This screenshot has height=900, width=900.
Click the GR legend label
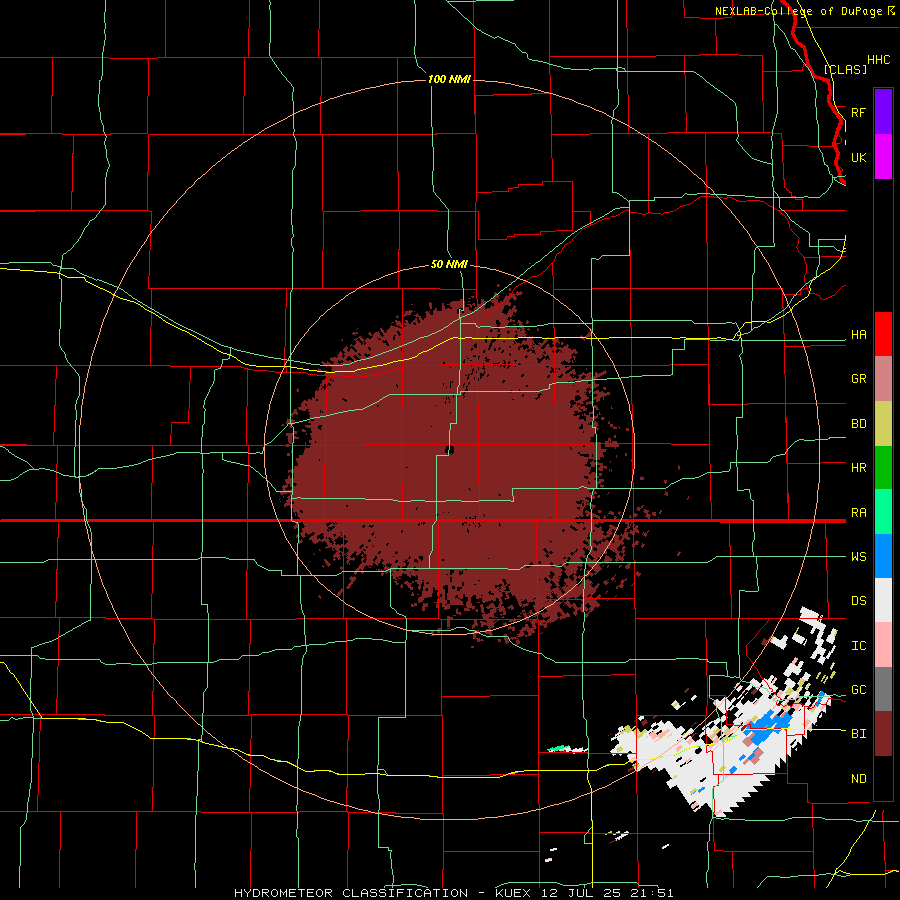point(858,379)
